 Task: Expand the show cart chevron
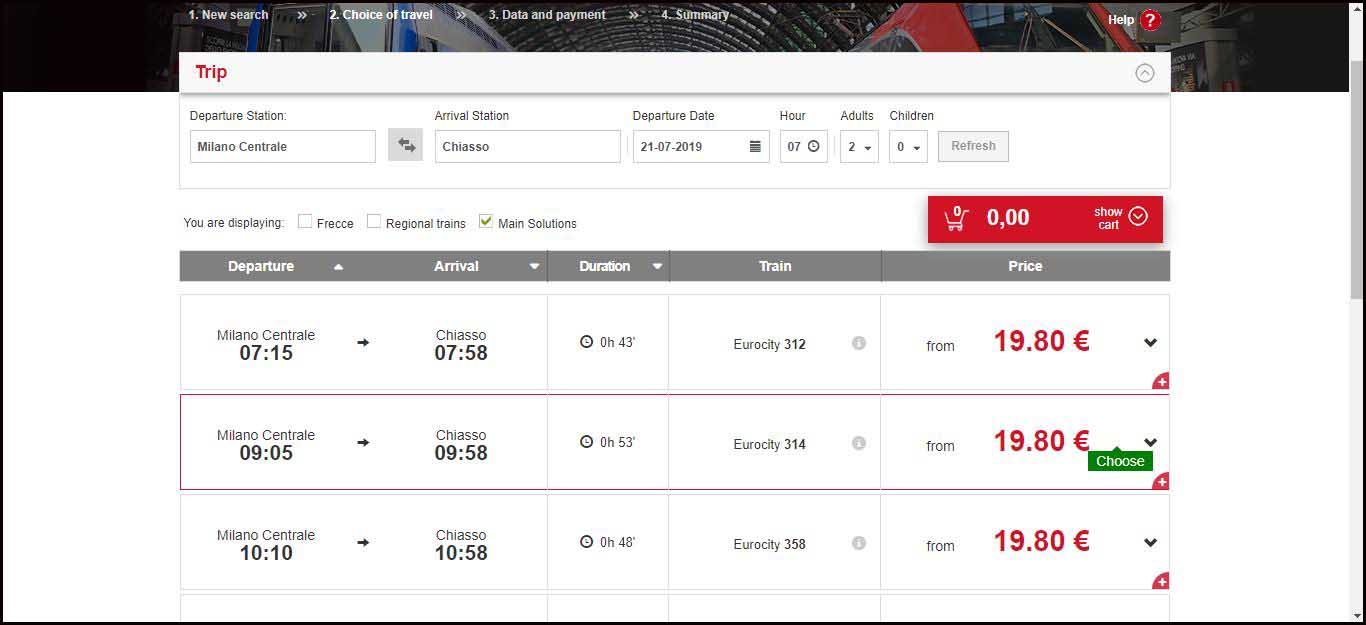click(x=1138, y=217)
